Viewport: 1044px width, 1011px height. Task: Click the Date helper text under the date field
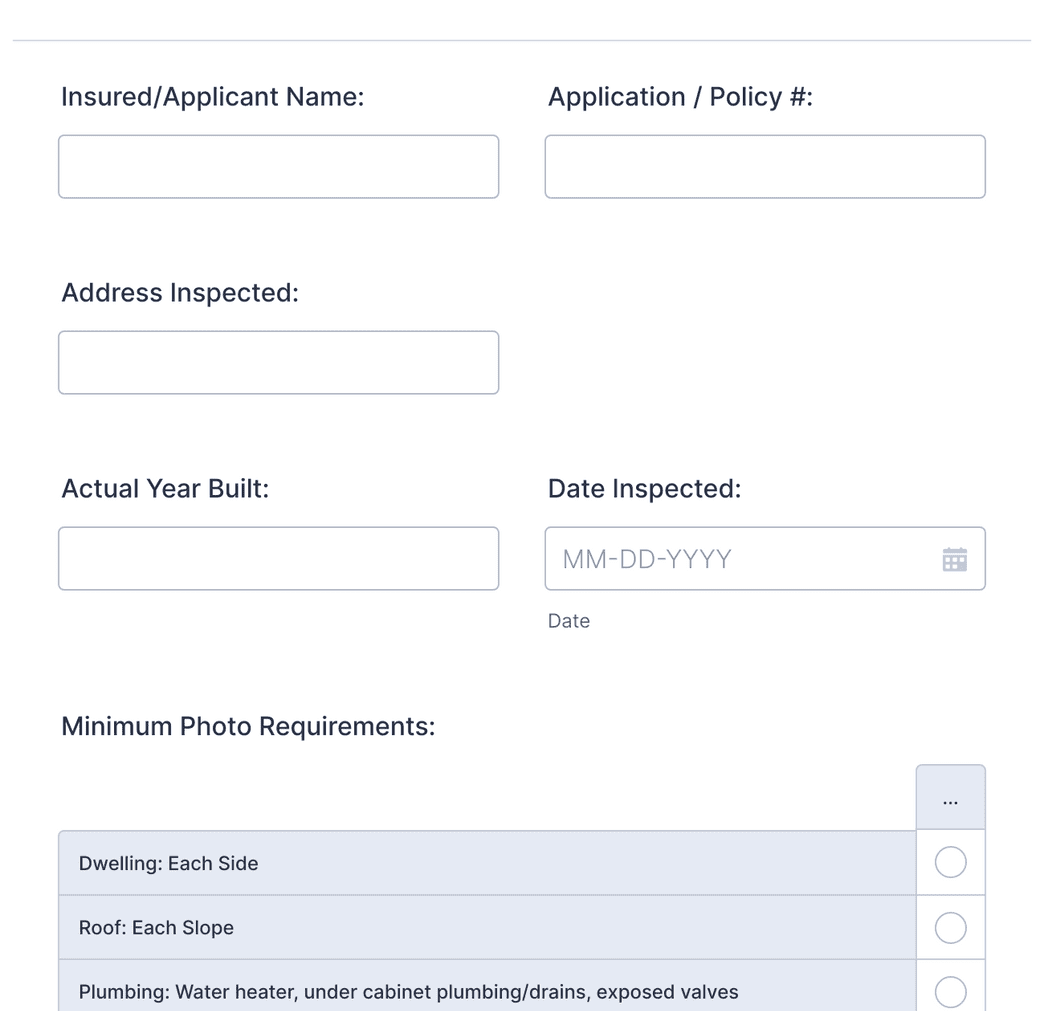coord(568,620)
